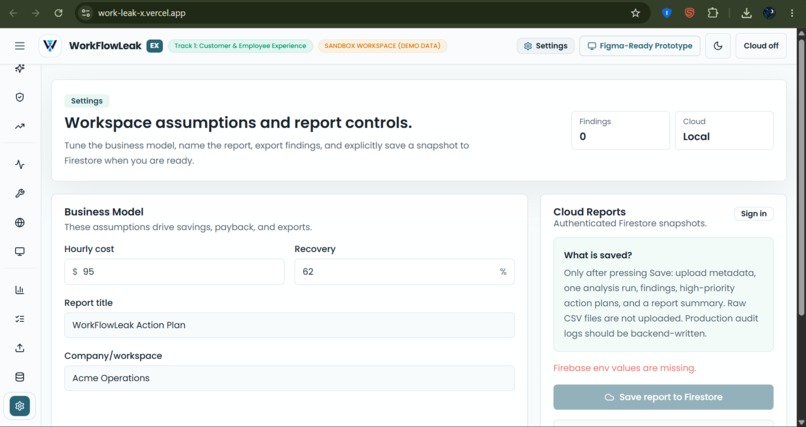The height and width of the screenshot is (427, 806).
Task: Open the shield check sidebar icon
Action: 20,97
